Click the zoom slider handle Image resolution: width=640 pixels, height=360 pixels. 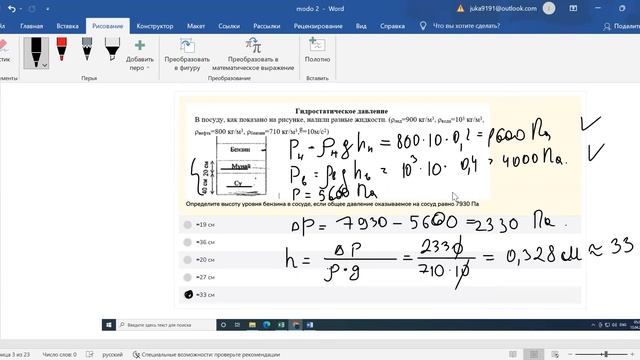pos(606,354)
